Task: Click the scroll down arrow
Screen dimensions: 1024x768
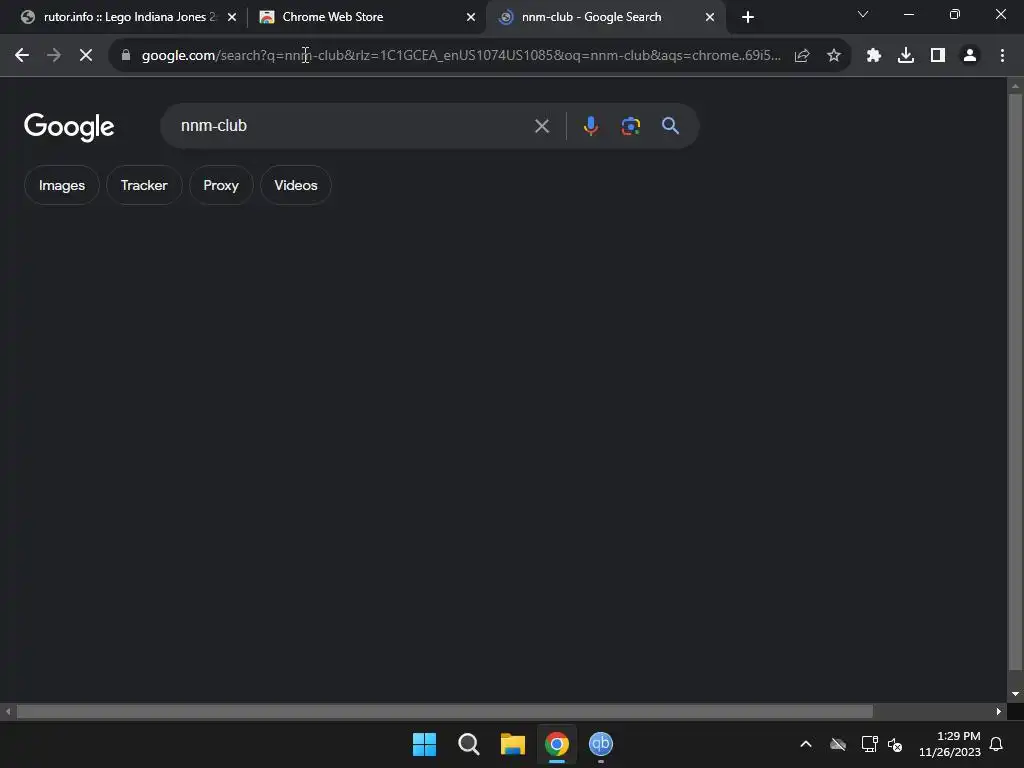Action: click(1015, 694)
